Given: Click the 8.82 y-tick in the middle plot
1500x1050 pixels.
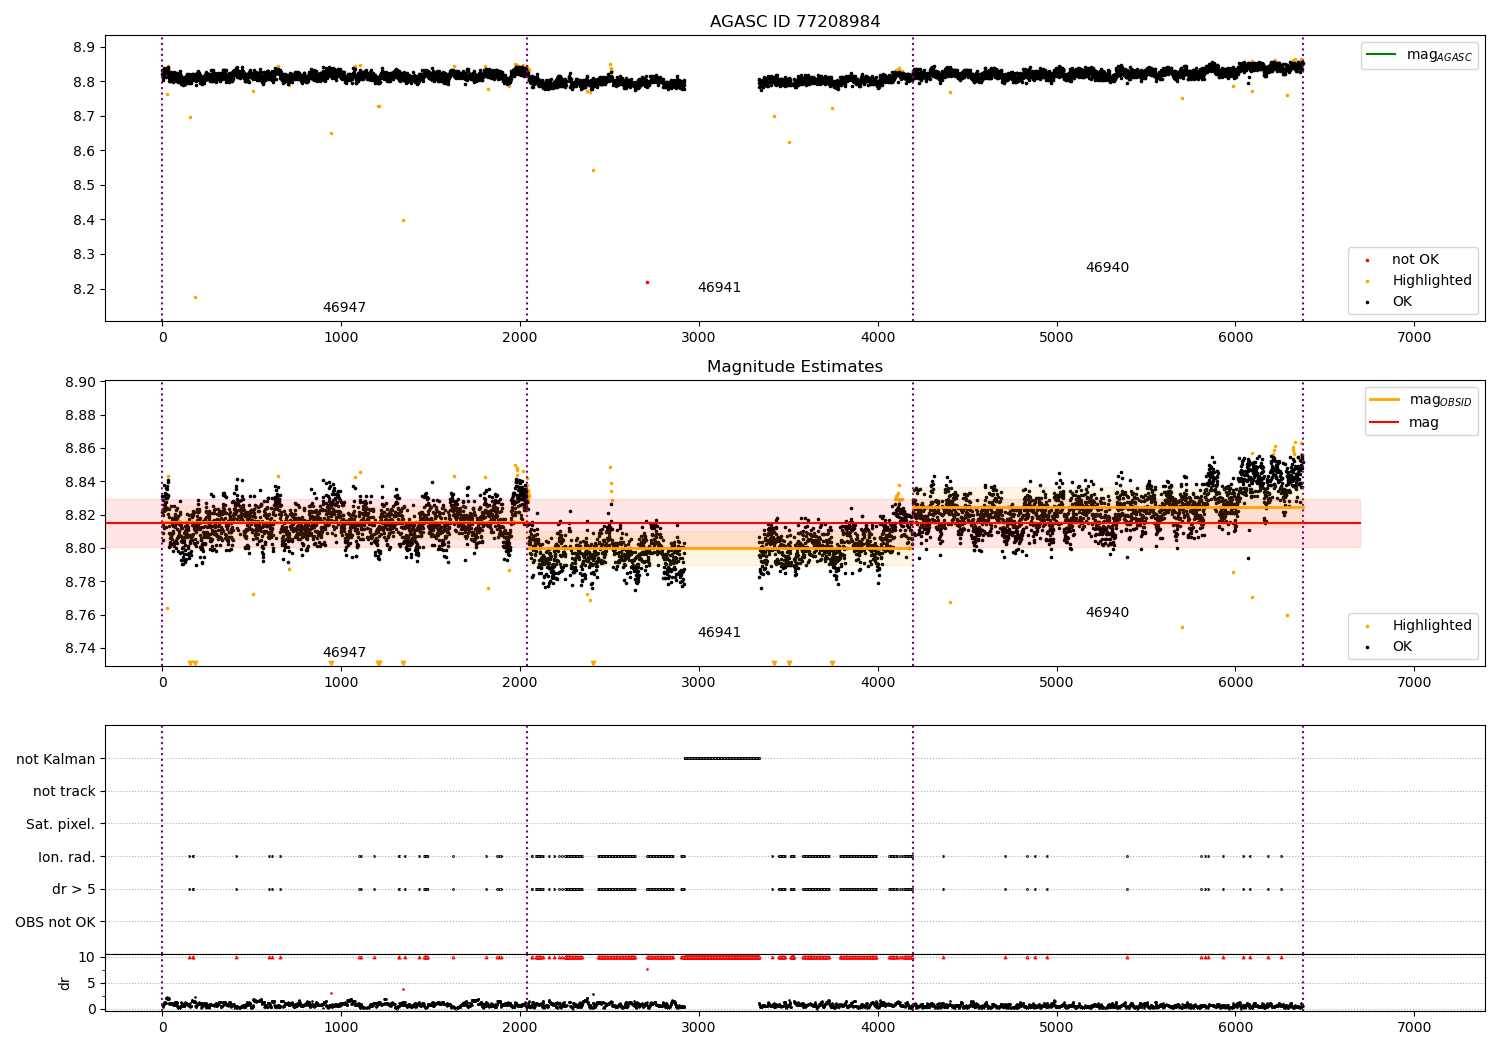Looking at the screenshot, I should [80, 515].
